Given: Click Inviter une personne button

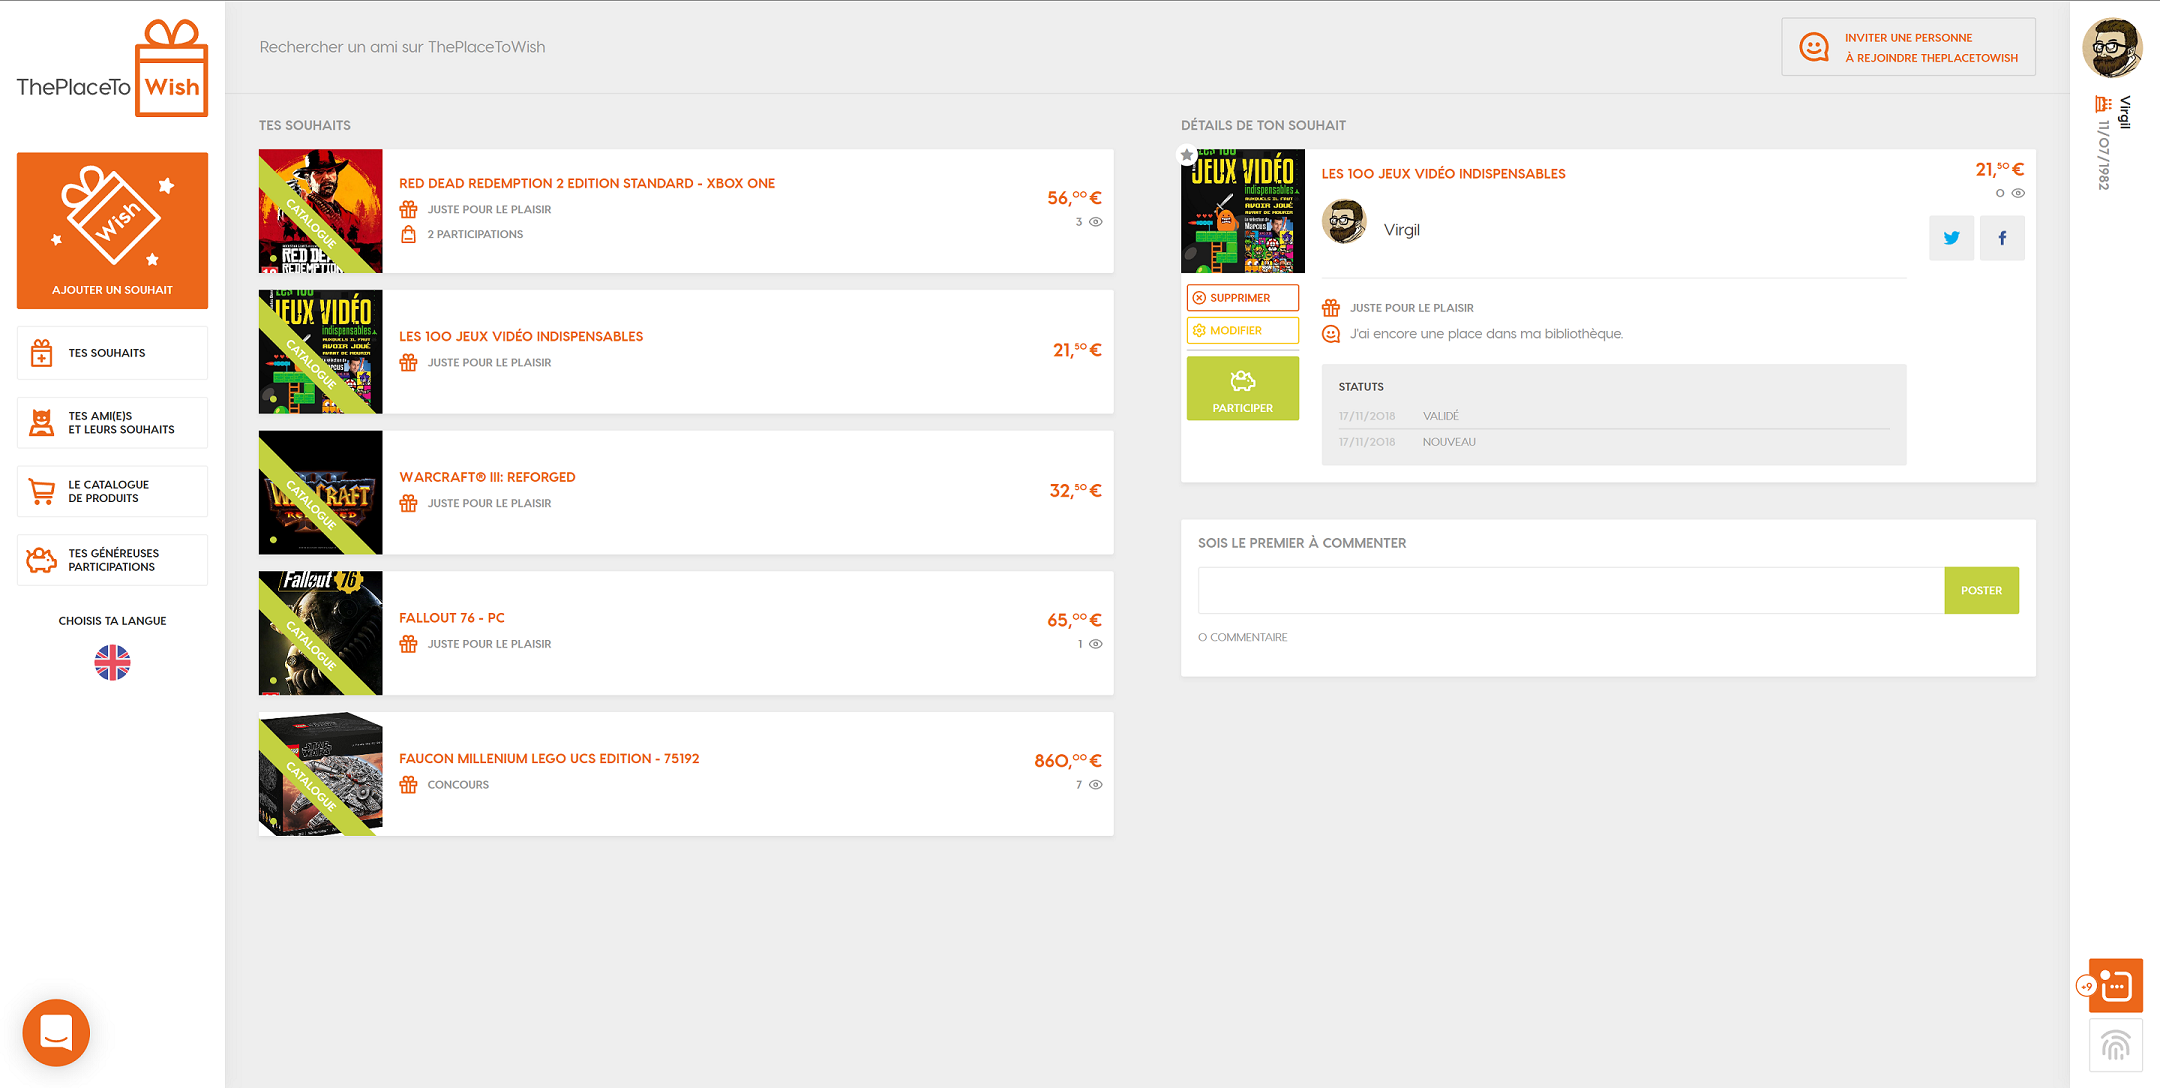Looking at the screenshot, I should [1908, 47].
